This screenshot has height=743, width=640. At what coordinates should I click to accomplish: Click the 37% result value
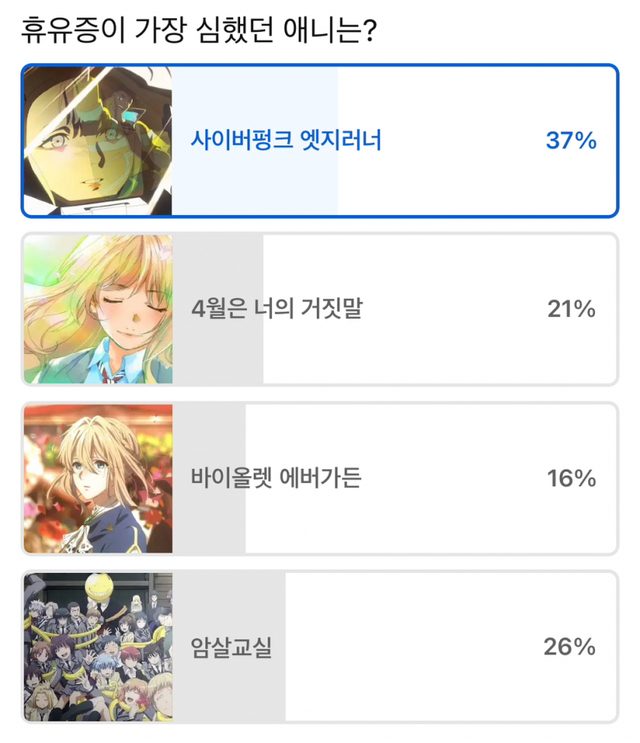(x=571, y=141)
